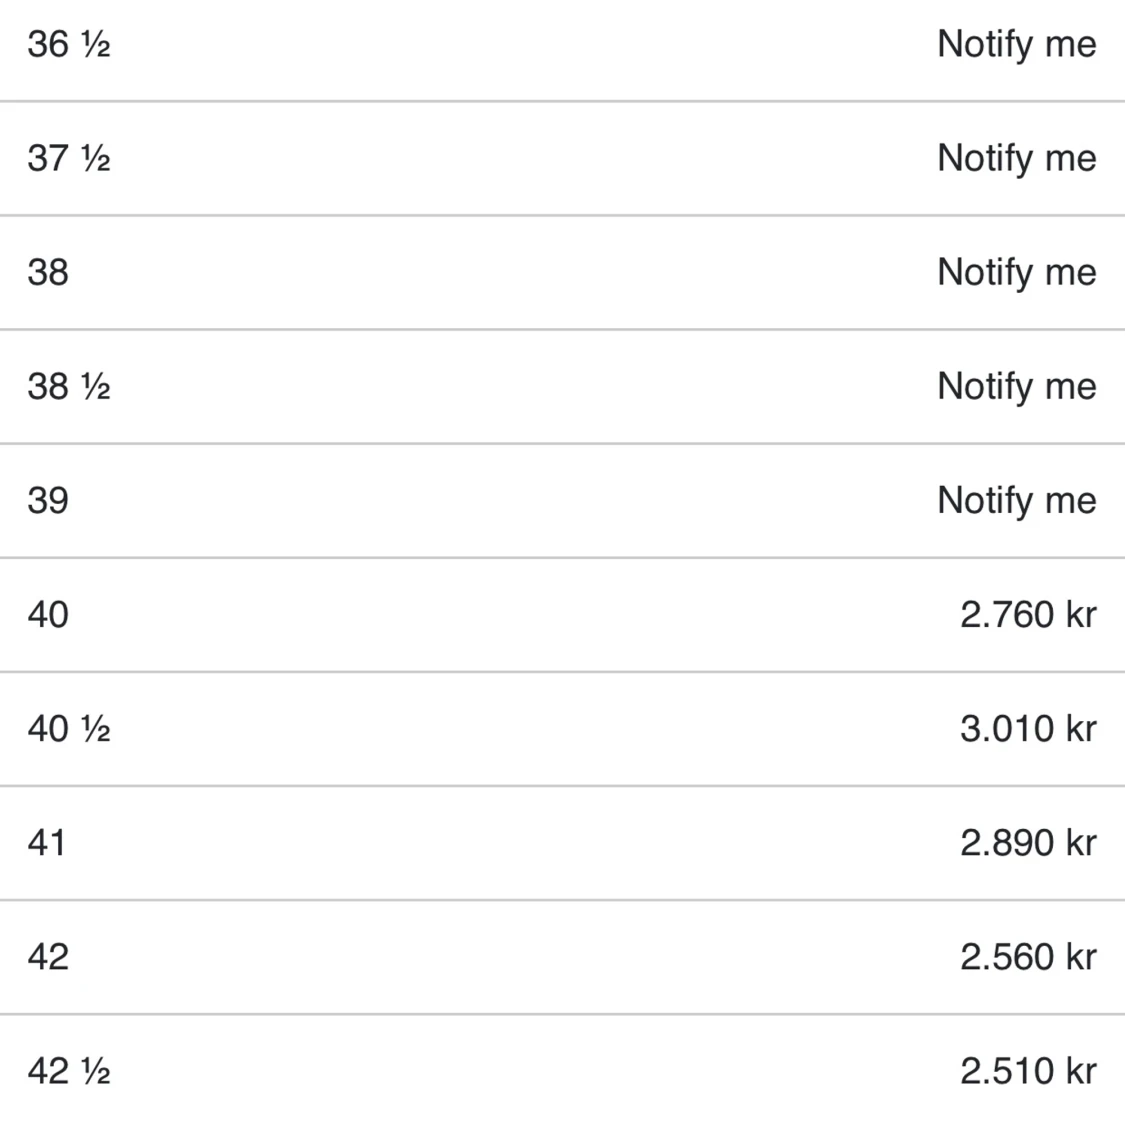1125x1126 pixels.
Task: Pick the size 40 label
Action: pyautogui.click(x=48, y=615)
